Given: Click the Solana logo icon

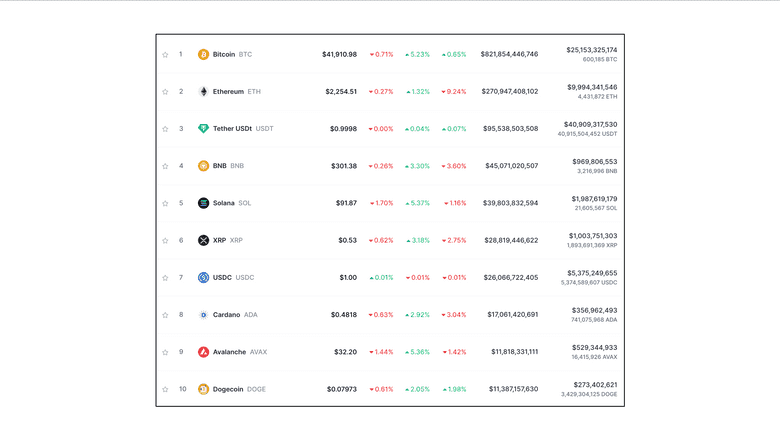Looking at the screenshot, I should coord(204,203).
